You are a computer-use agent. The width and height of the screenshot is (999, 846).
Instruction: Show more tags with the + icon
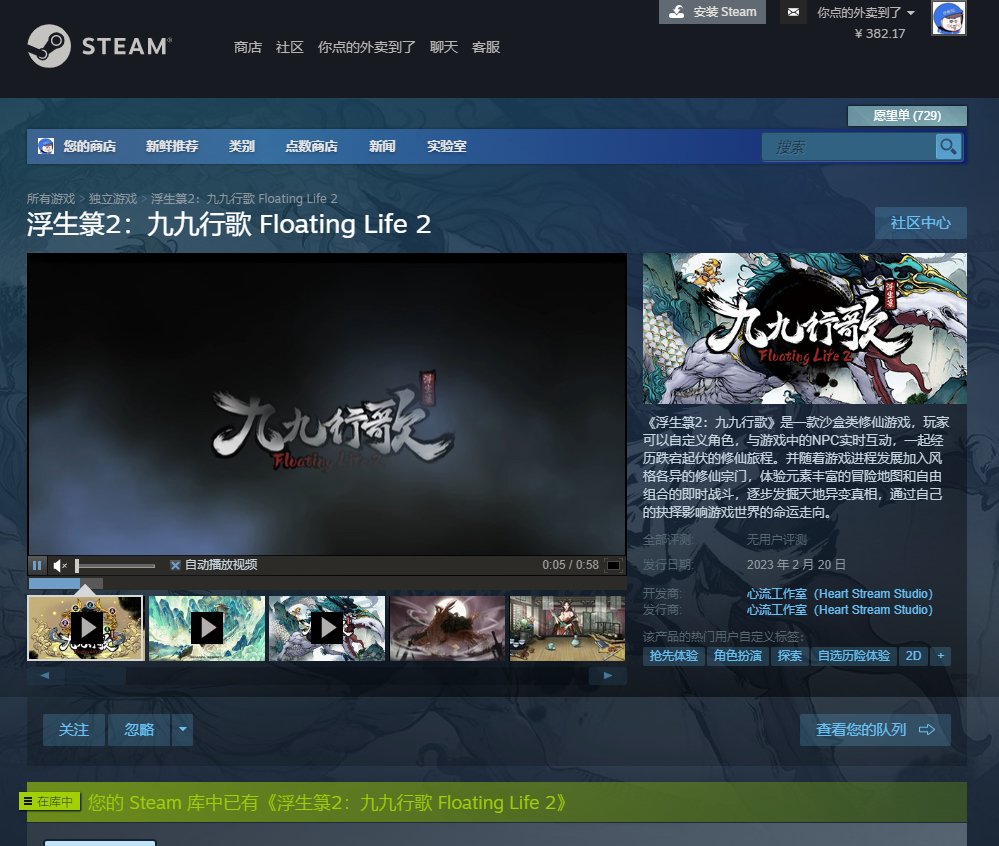tap(940, 656)
